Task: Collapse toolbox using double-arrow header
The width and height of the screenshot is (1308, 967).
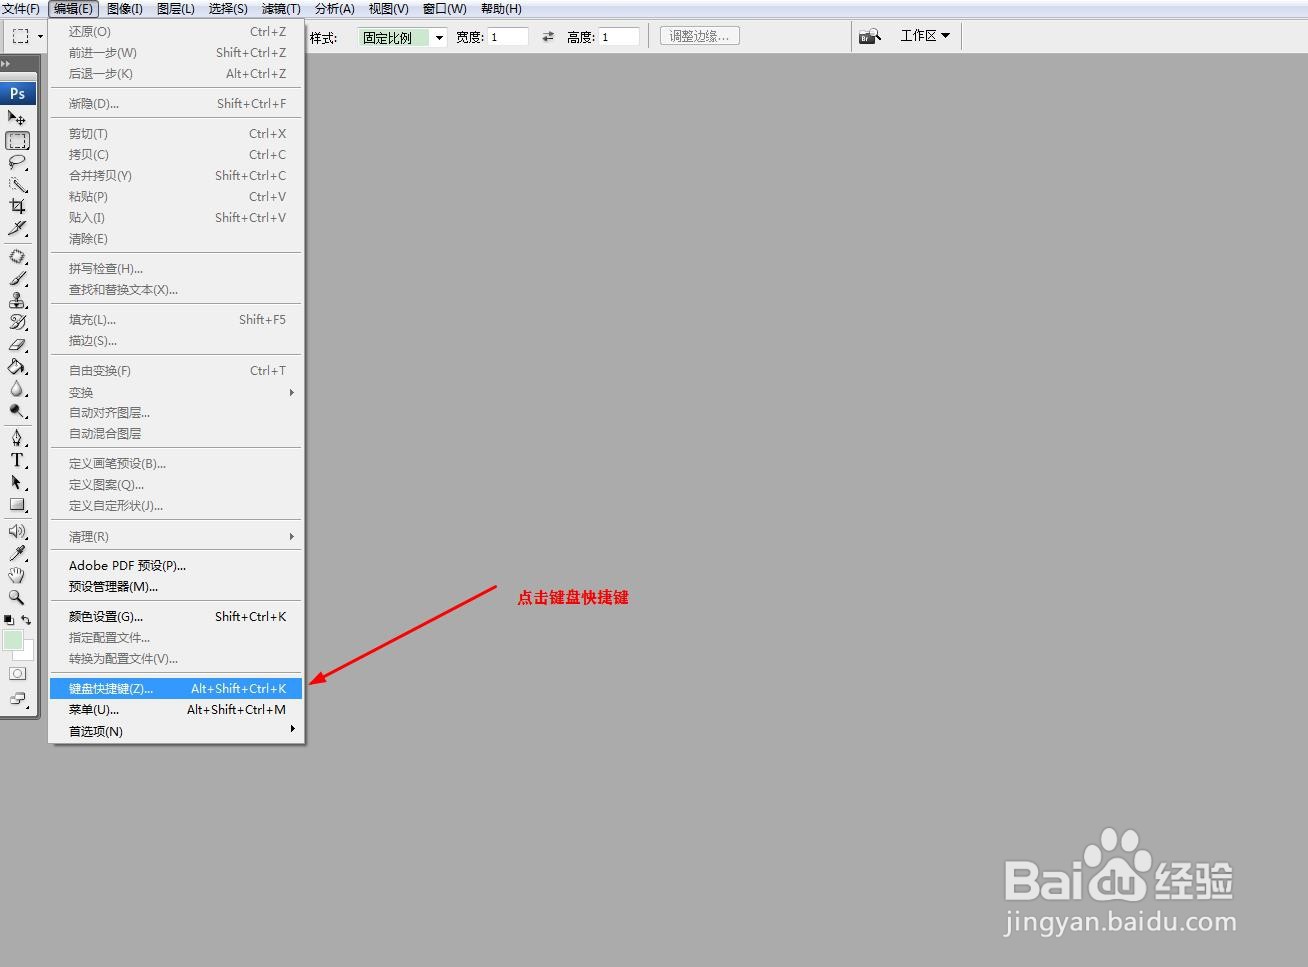Action: 6,63
